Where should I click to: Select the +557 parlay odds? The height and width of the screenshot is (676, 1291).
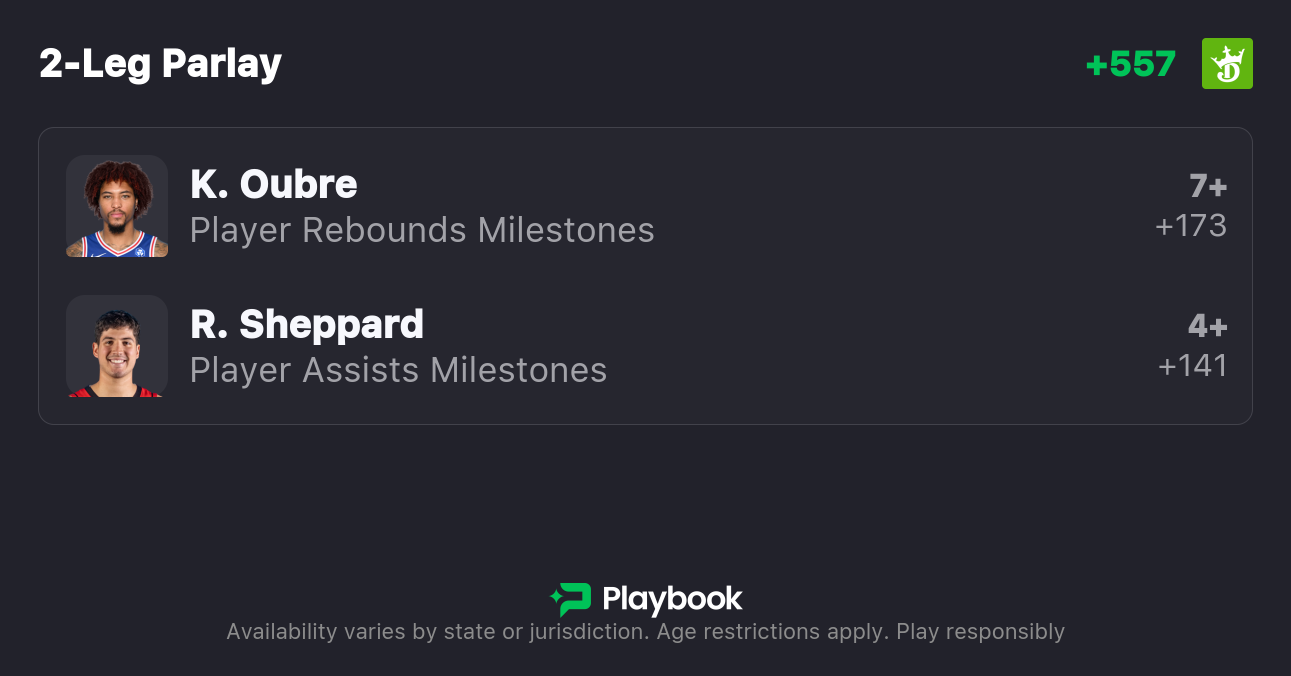click(x=1130, y=64)
